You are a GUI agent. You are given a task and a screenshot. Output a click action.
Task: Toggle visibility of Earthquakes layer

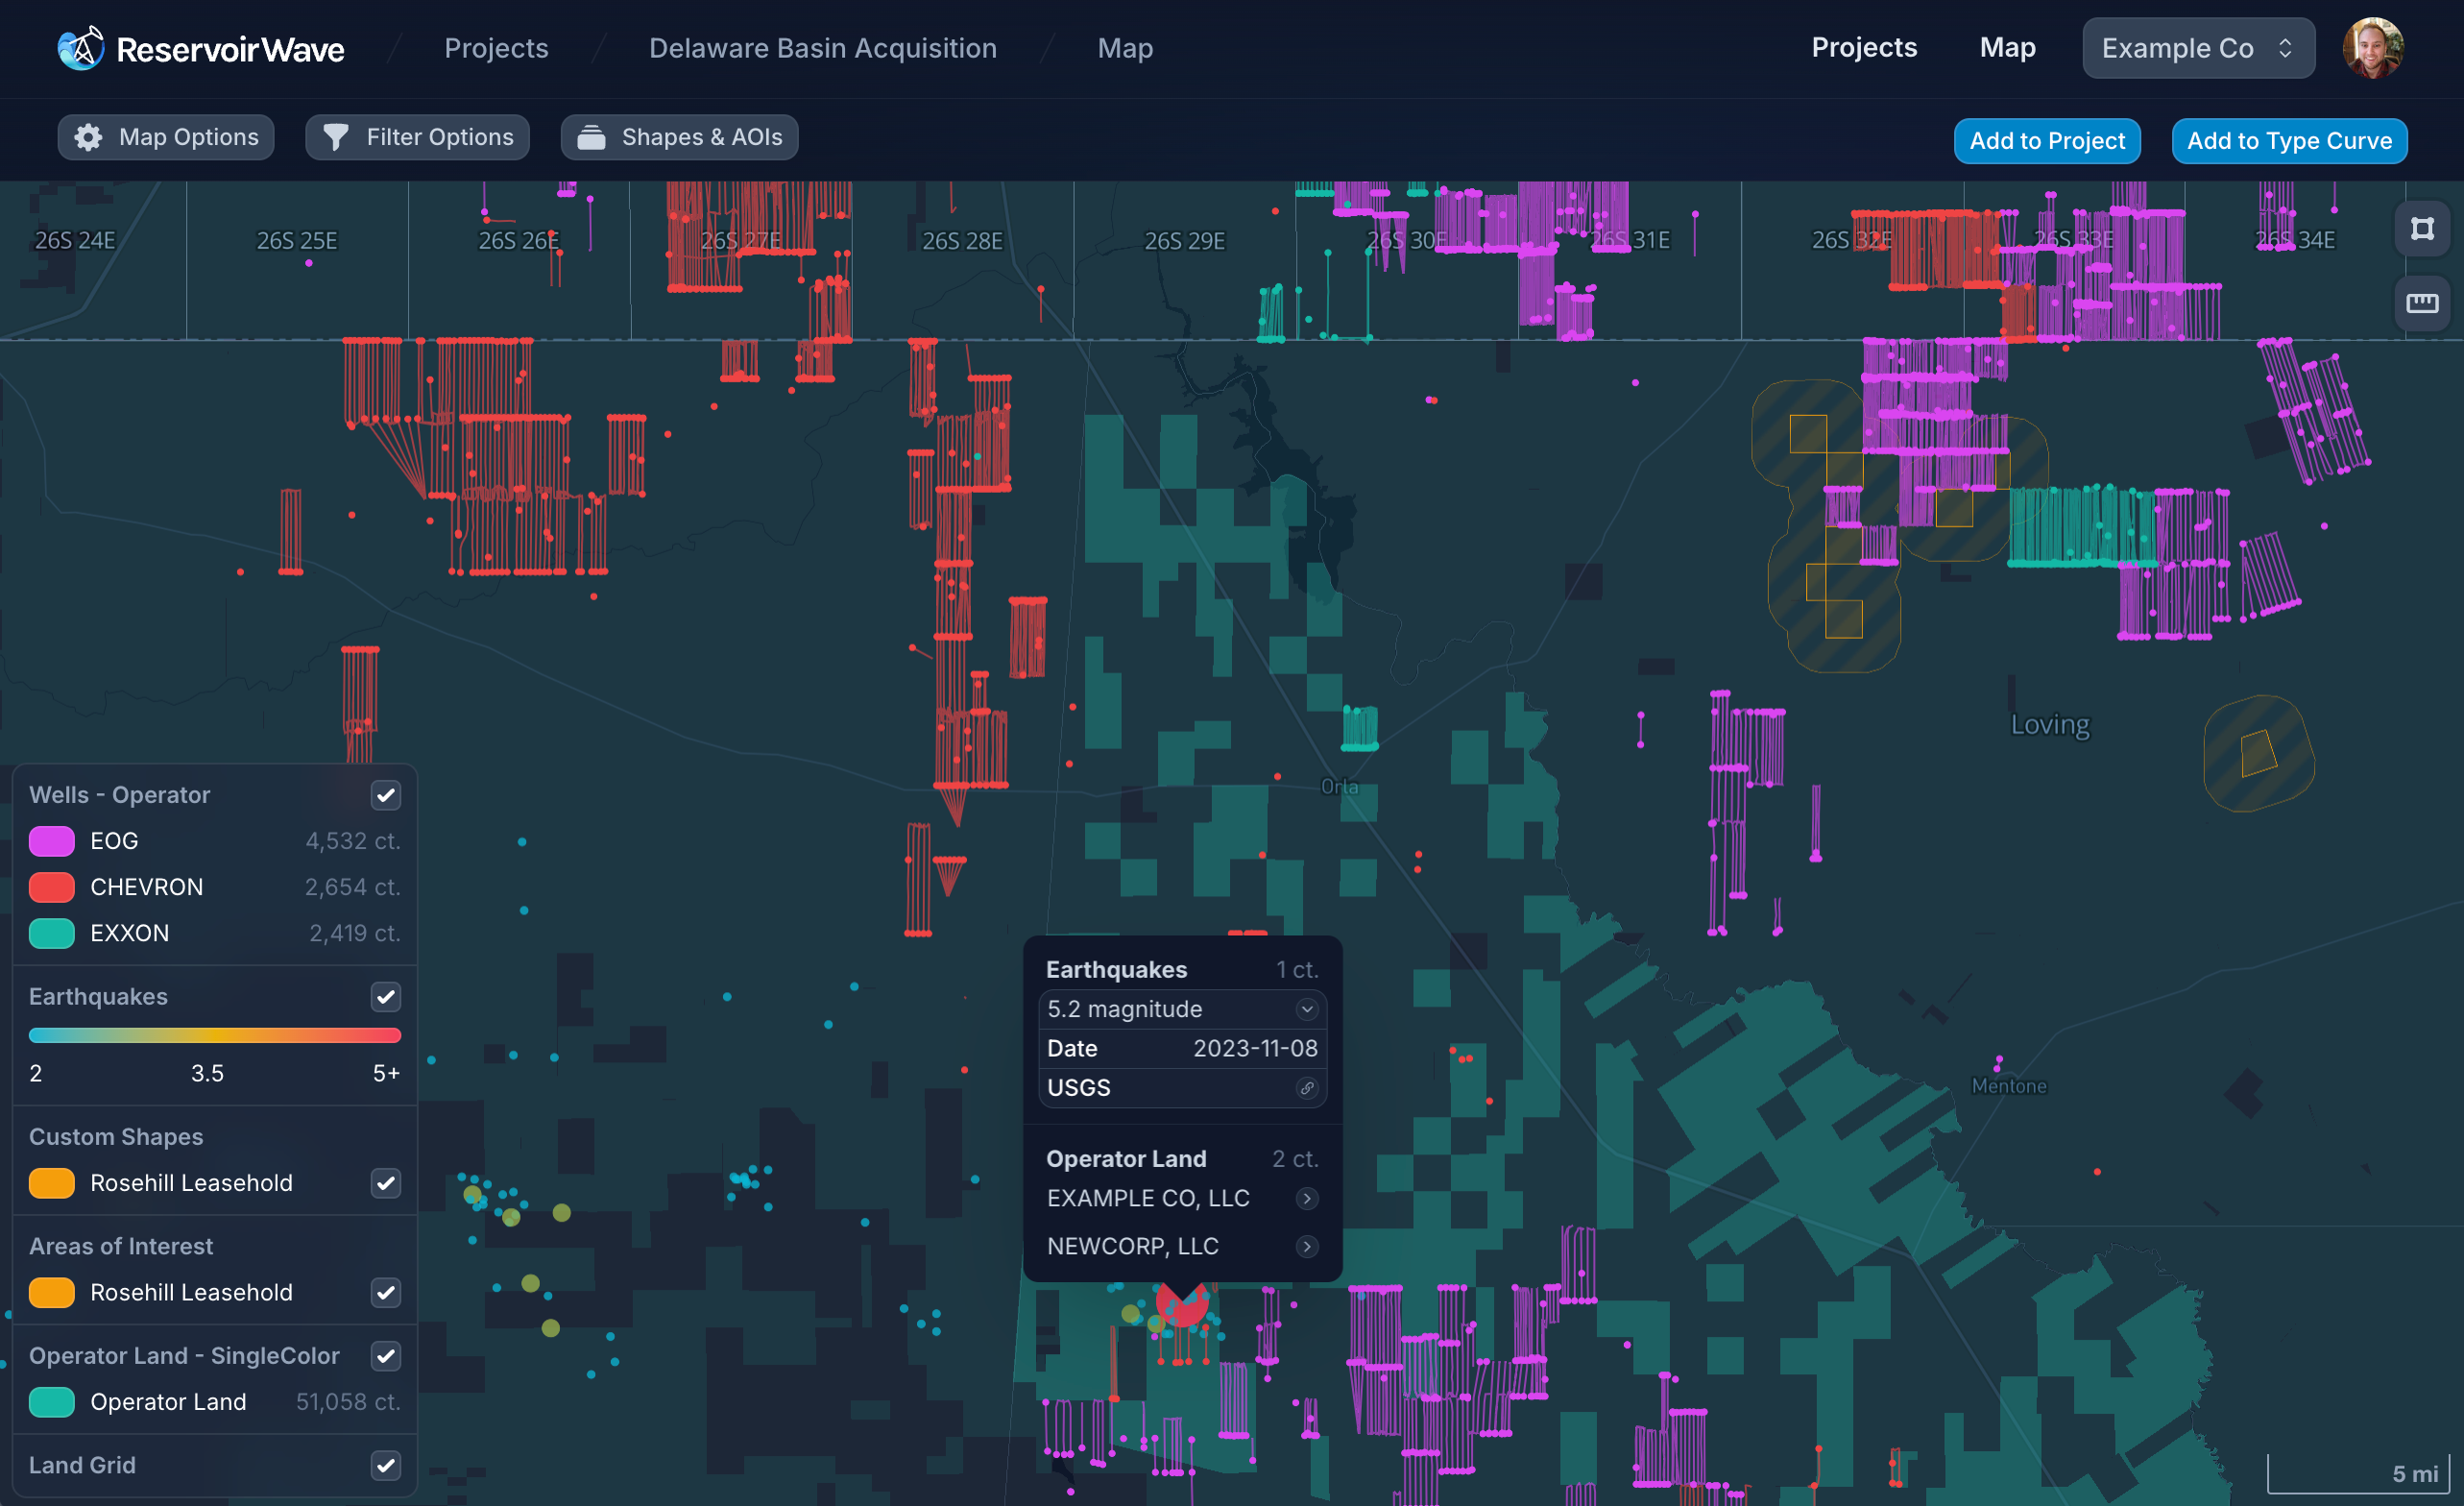(385, 995)
